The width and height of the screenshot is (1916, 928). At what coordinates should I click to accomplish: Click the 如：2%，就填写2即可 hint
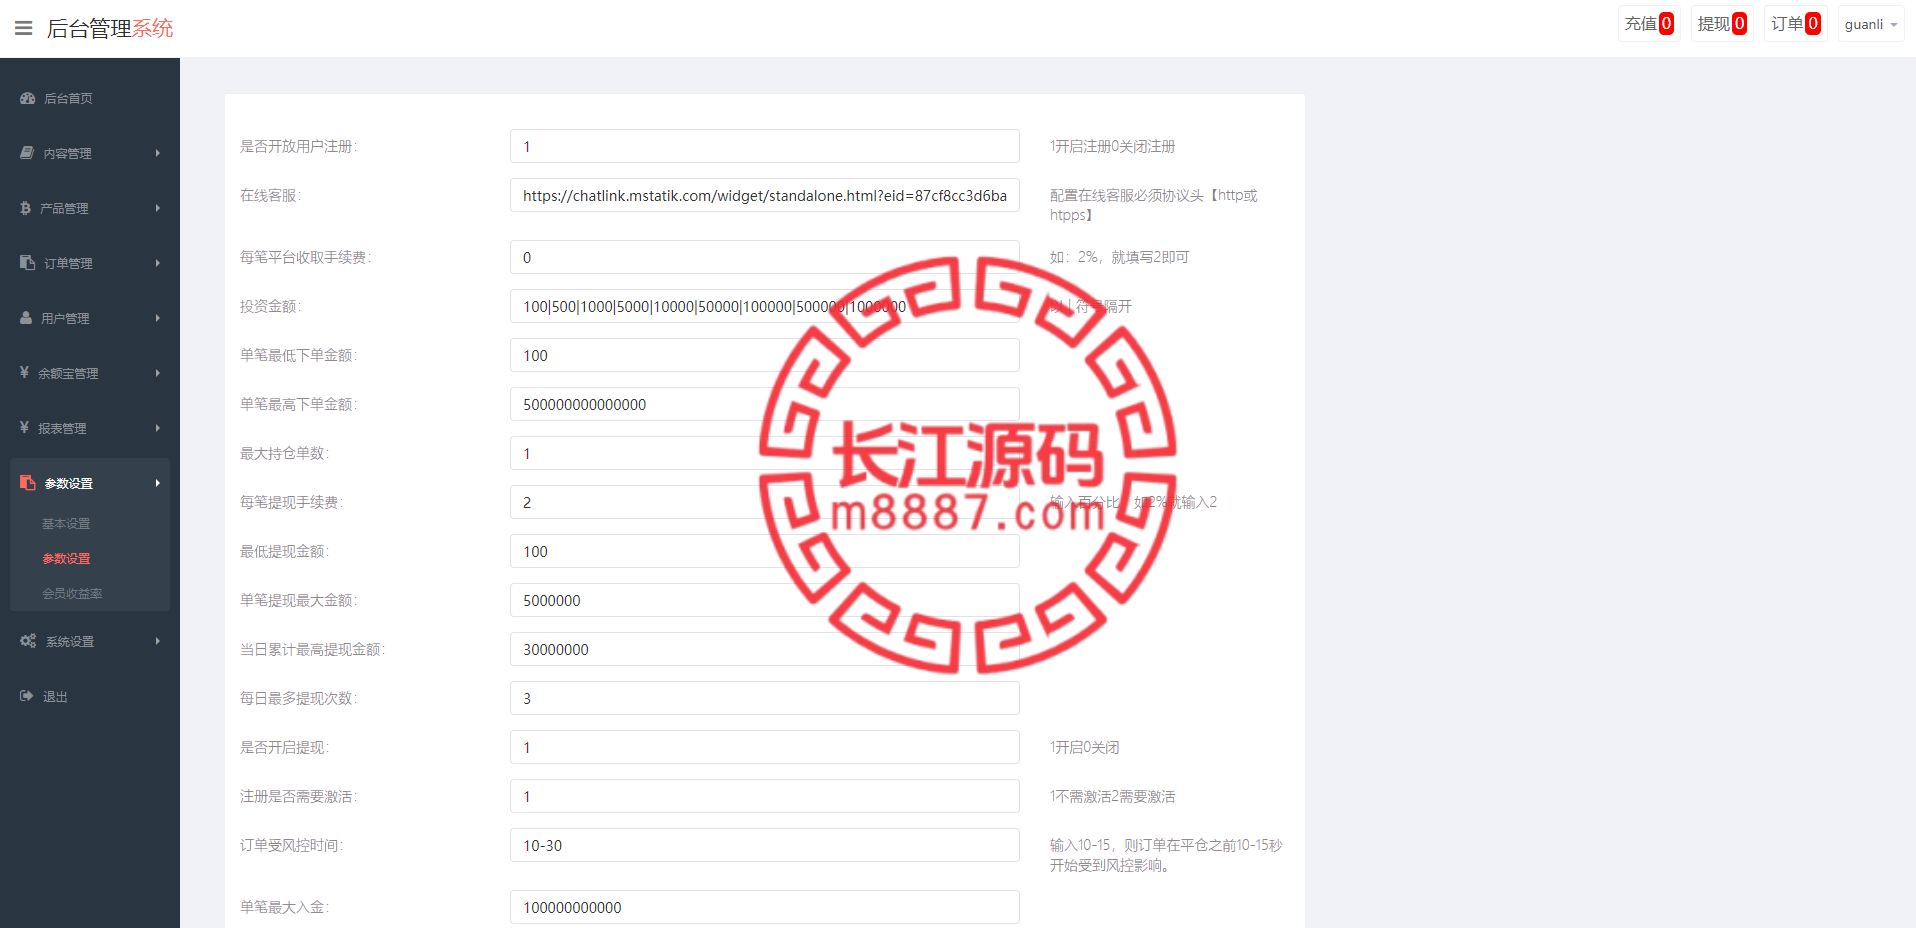pyautogui.click(x=1119, y=257)
